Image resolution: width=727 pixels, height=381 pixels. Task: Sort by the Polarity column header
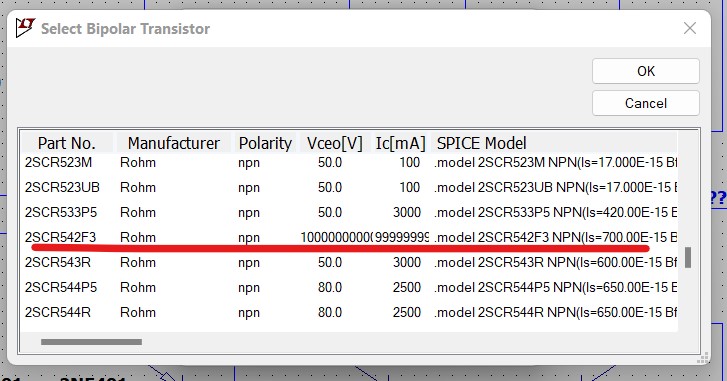pyautogui.click(x=265, y=143)
